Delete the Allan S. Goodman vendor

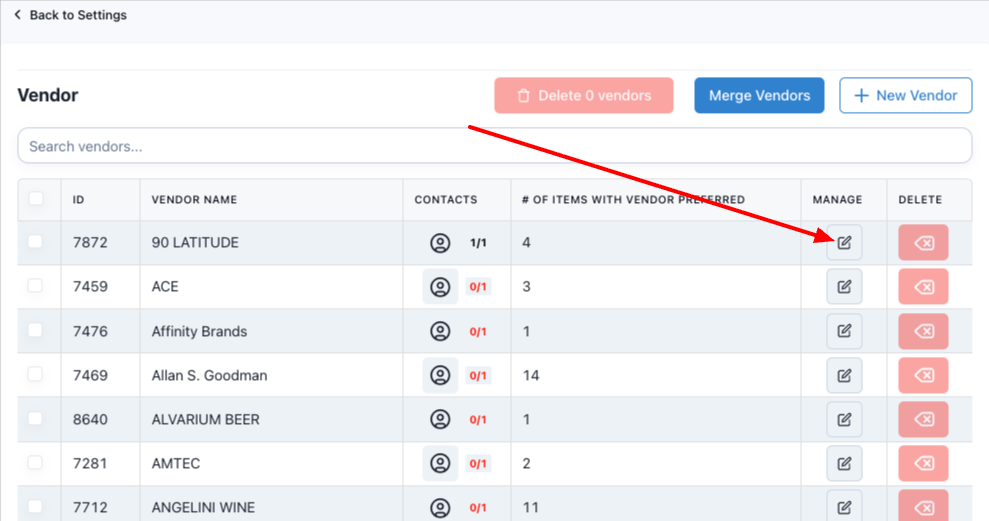point(923,375)
